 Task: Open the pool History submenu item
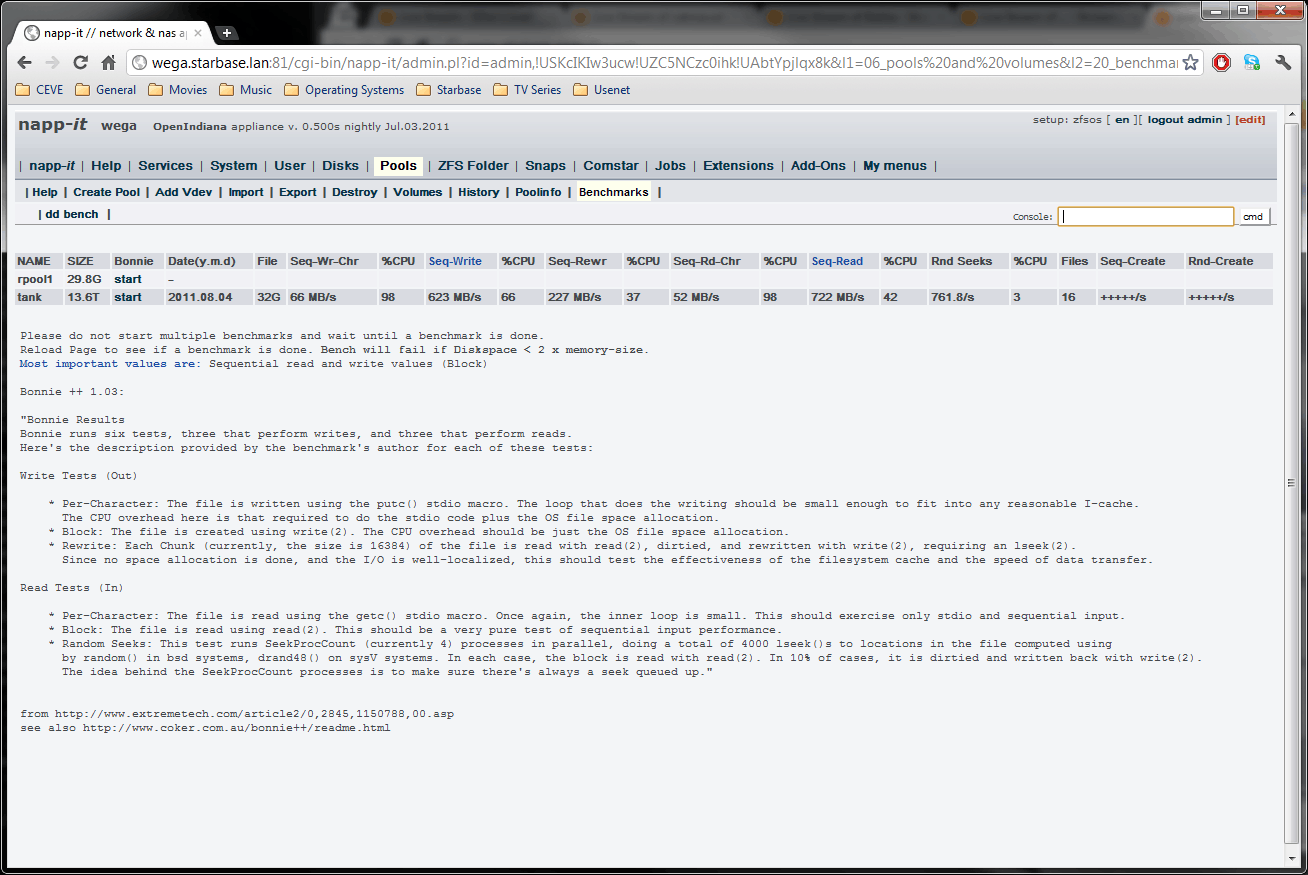(479, 192)
